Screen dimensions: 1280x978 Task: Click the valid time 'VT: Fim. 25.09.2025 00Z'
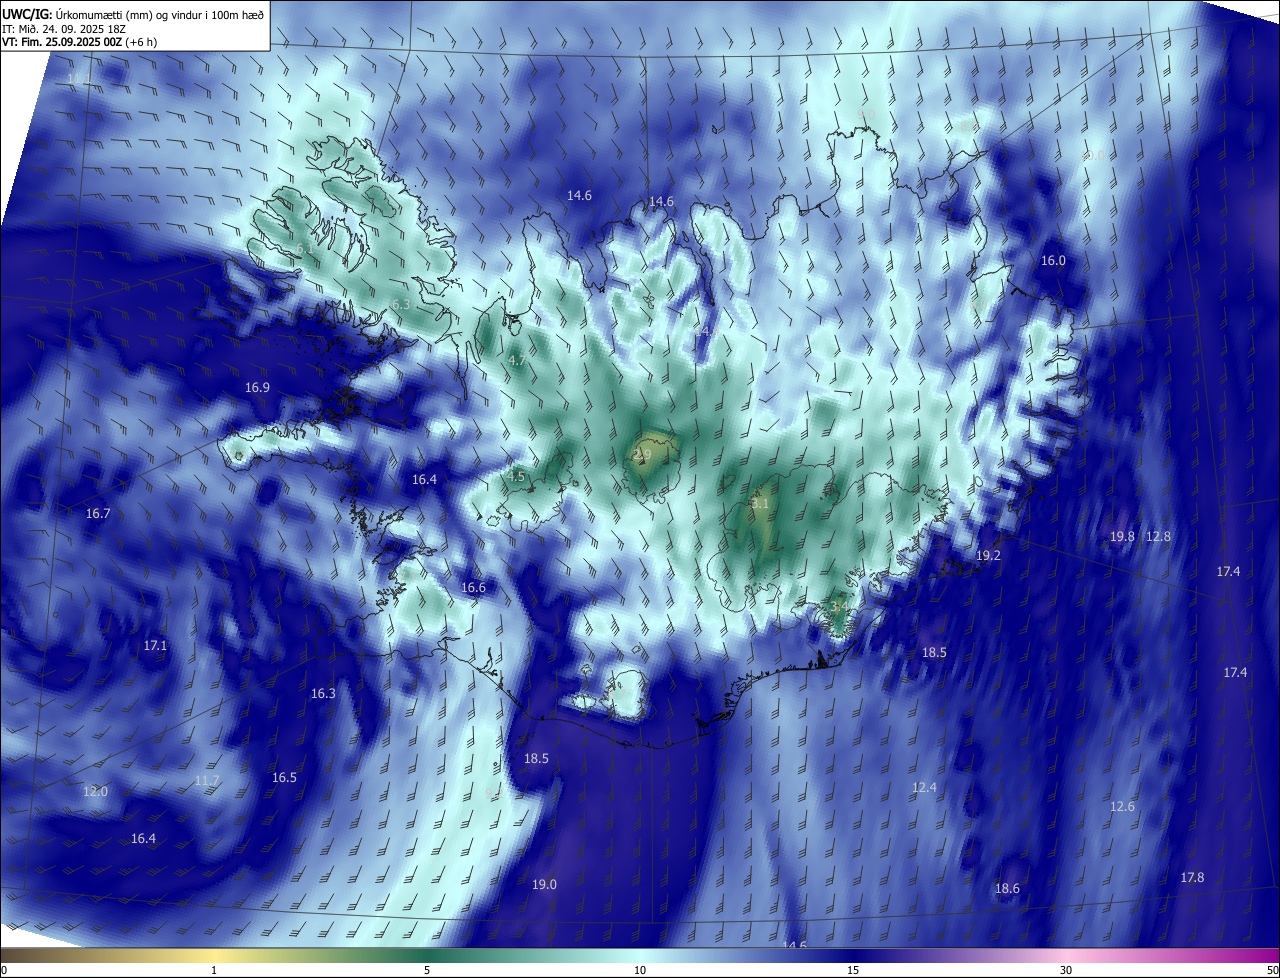63,42
